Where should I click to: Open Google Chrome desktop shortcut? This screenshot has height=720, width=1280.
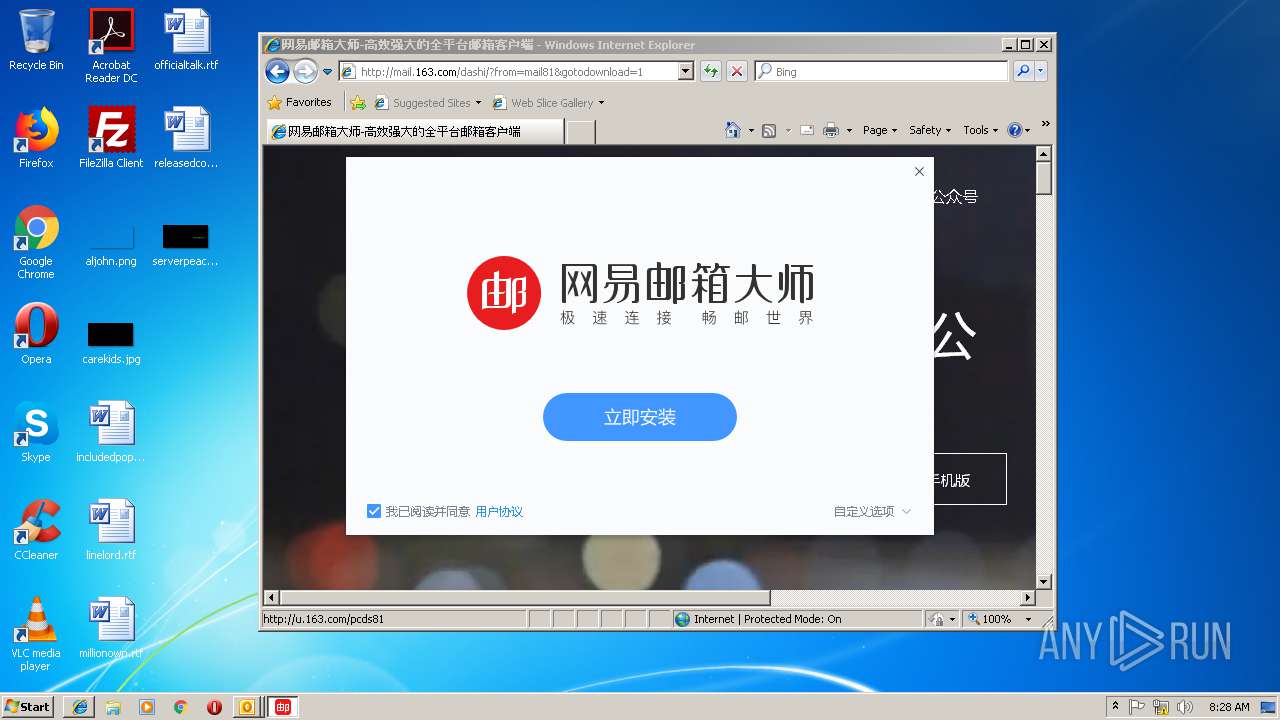pyautogui.click(x=36, y=241)
